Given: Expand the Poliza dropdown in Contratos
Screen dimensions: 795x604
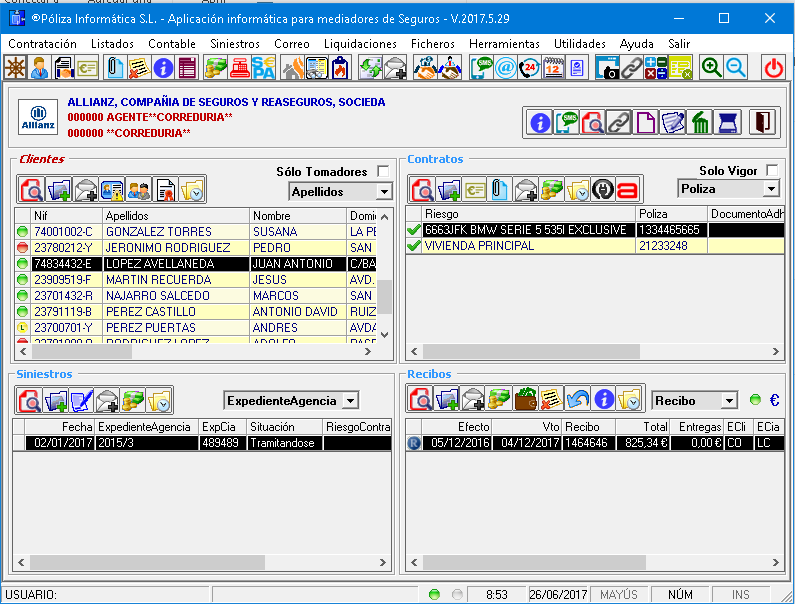Looking at the screenshot, I should click(771, 189).
